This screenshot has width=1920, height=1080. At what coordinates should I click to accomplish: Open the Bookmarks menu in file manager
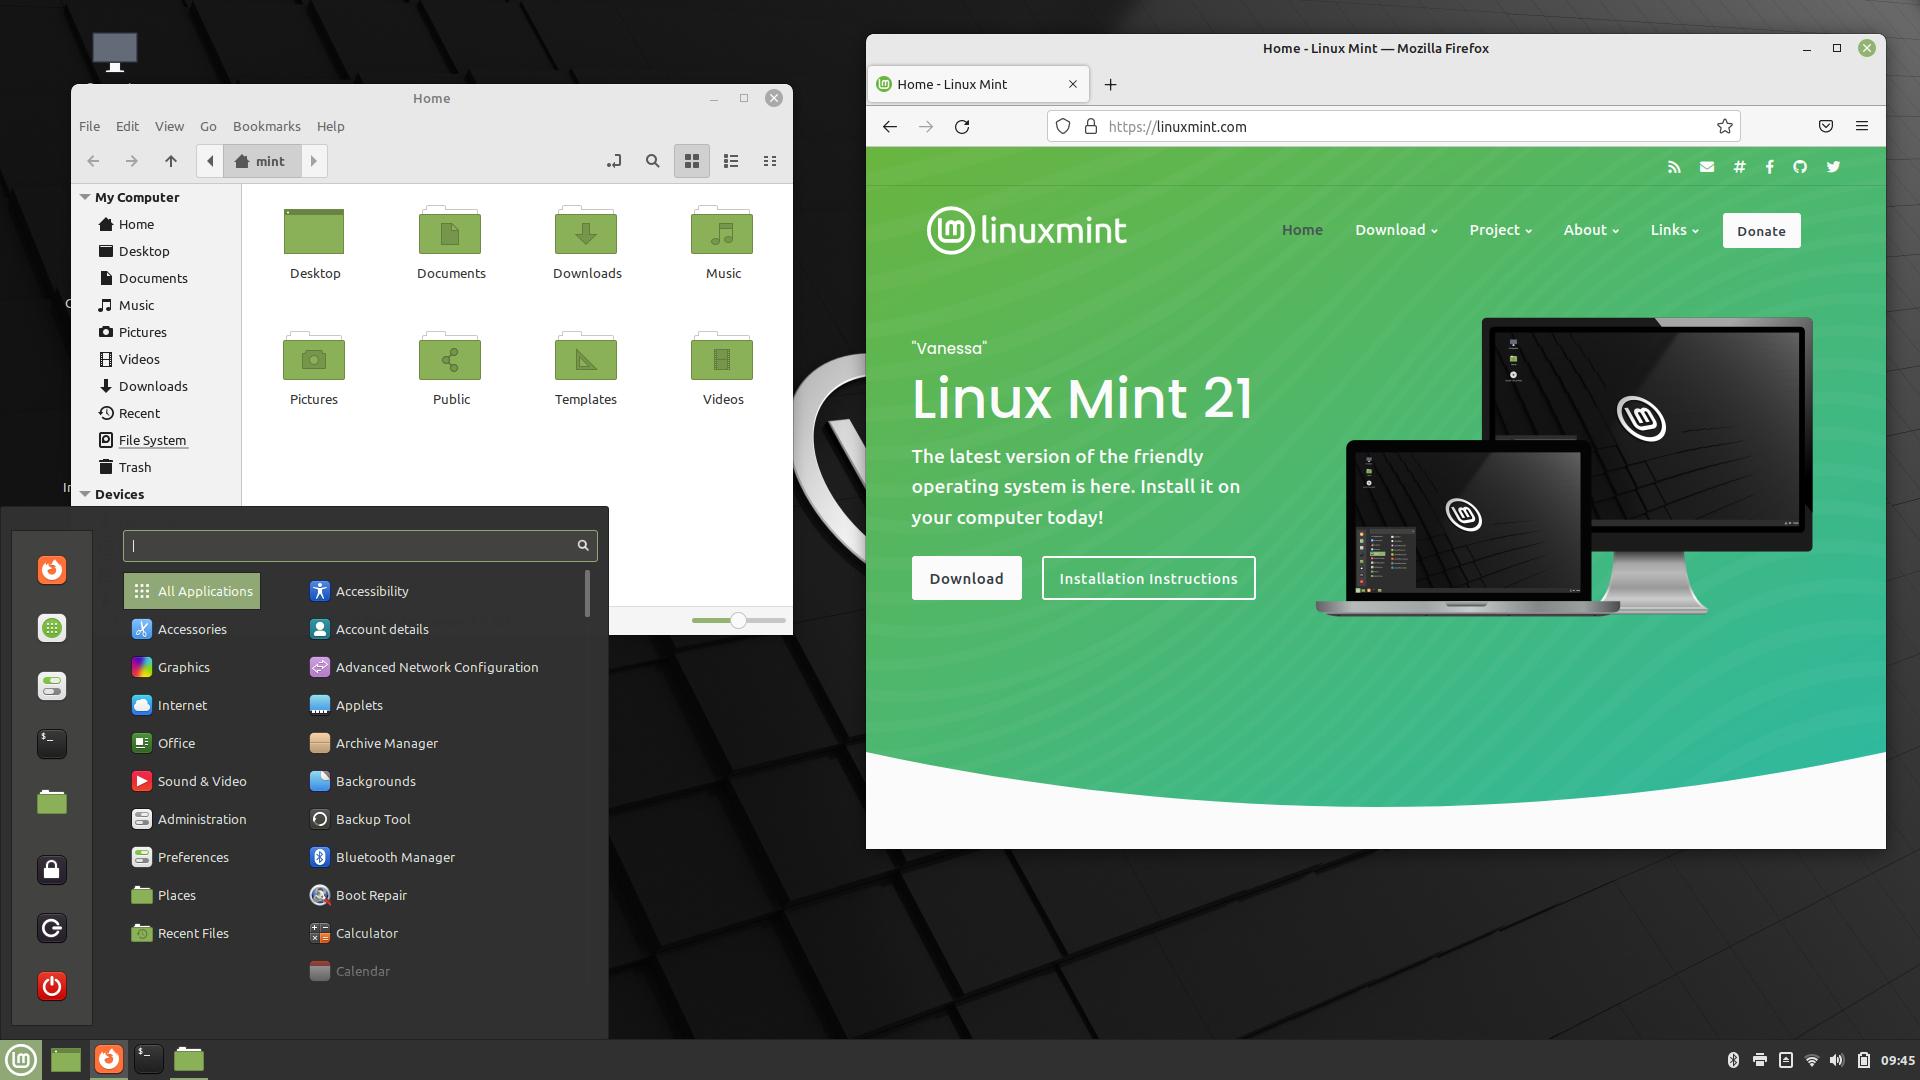pyautogui.click(x=266, y=126)
